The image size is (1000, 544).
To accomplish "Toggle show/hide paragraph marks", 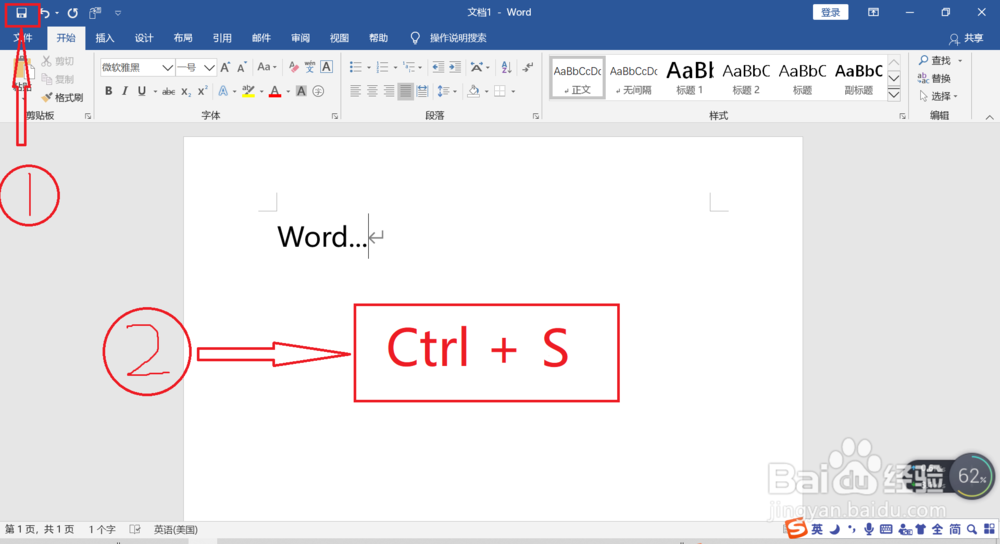I will click(x=528, y=67).
